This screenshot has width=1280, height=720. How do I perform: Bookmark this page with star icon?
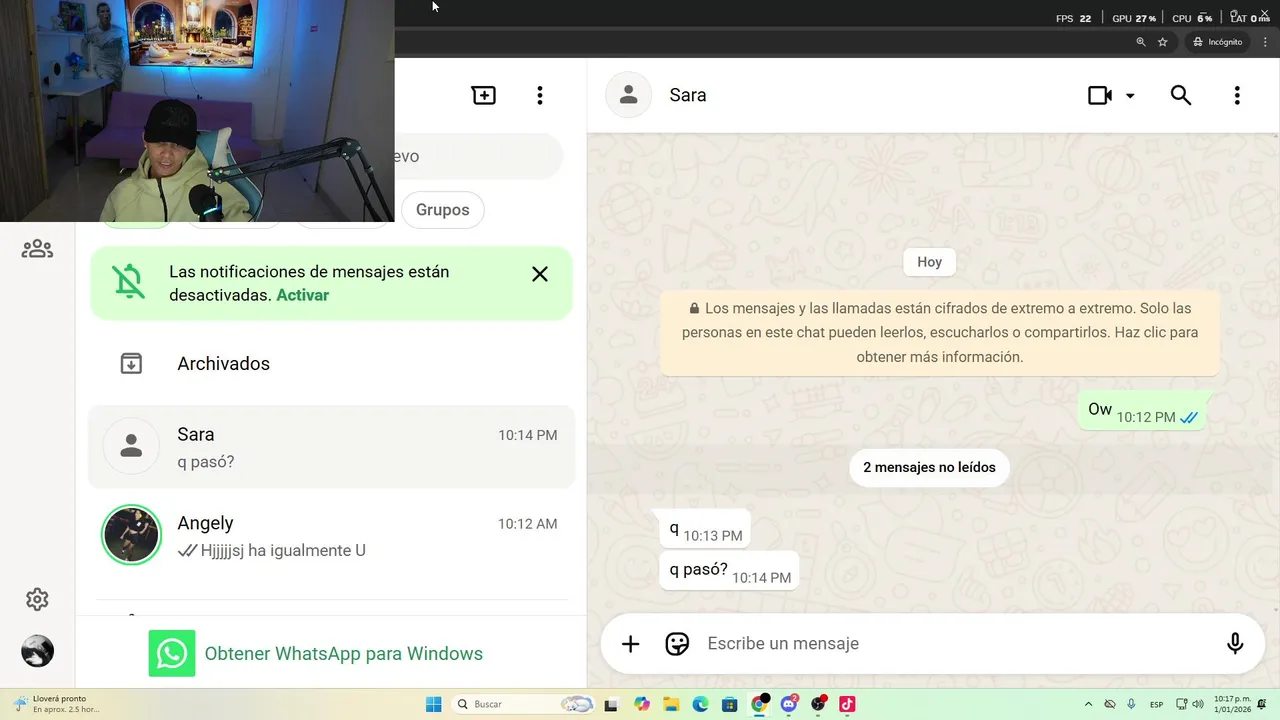click(x=1162, y=42)
